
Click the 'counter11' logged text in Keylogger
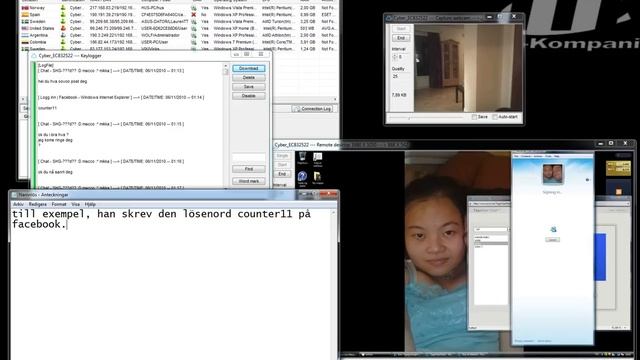click(x=47, y=108)
